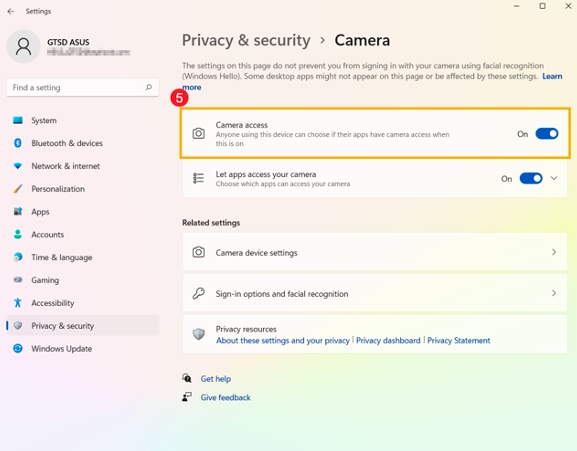Click the user profile avatar icon
This screenshot has height=451, width=577.
point(23,46)
